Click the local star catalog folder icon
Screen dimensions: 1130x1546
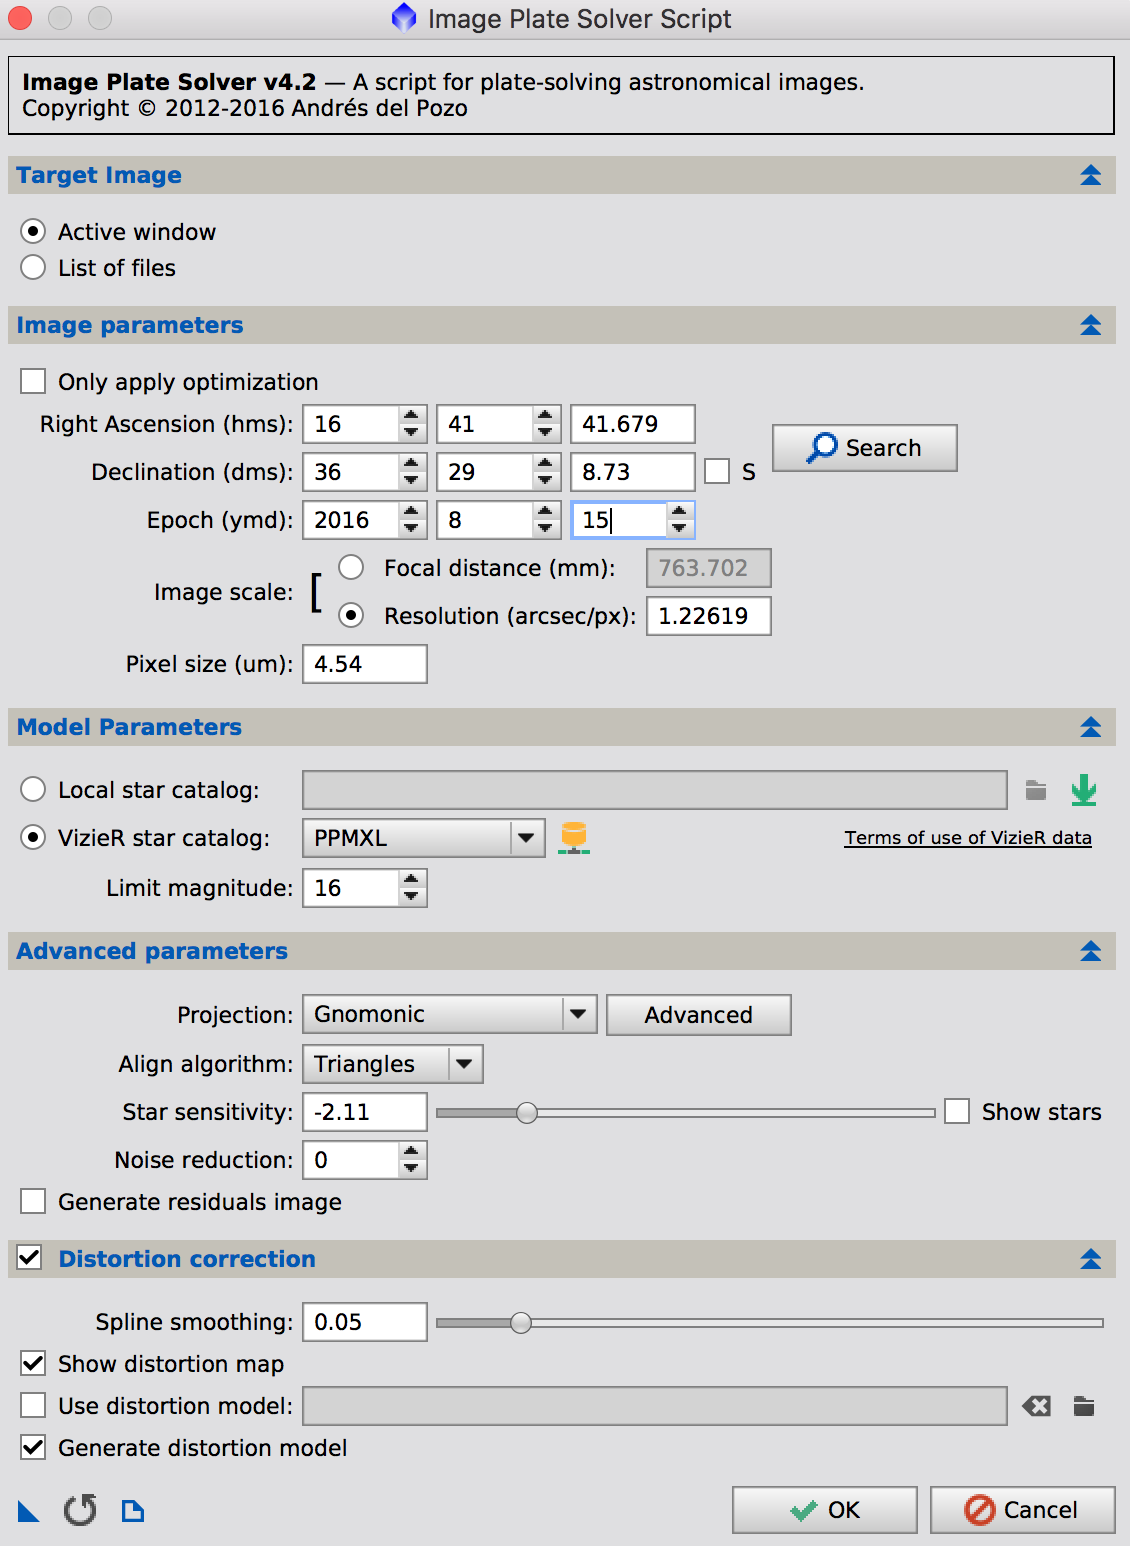(1036, 791)
